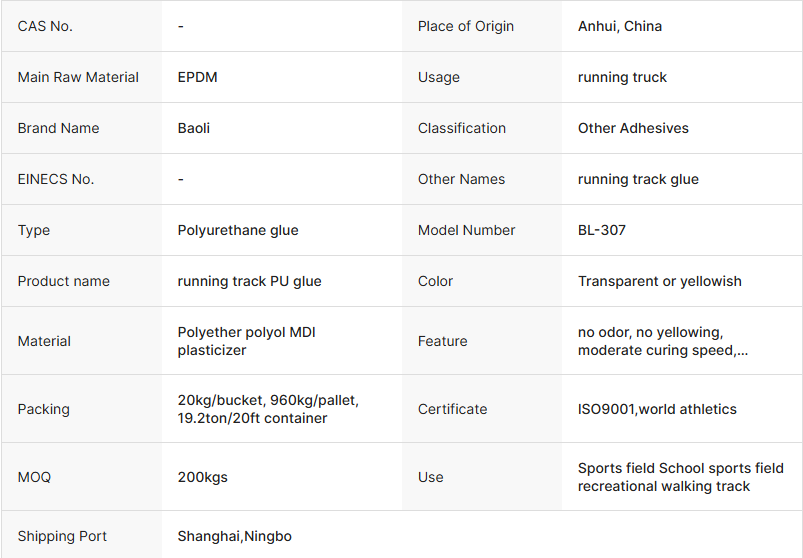Click the 'Sports field School sports field' use text
This screenshot has width=803, height=558.
tap(680, 468)
